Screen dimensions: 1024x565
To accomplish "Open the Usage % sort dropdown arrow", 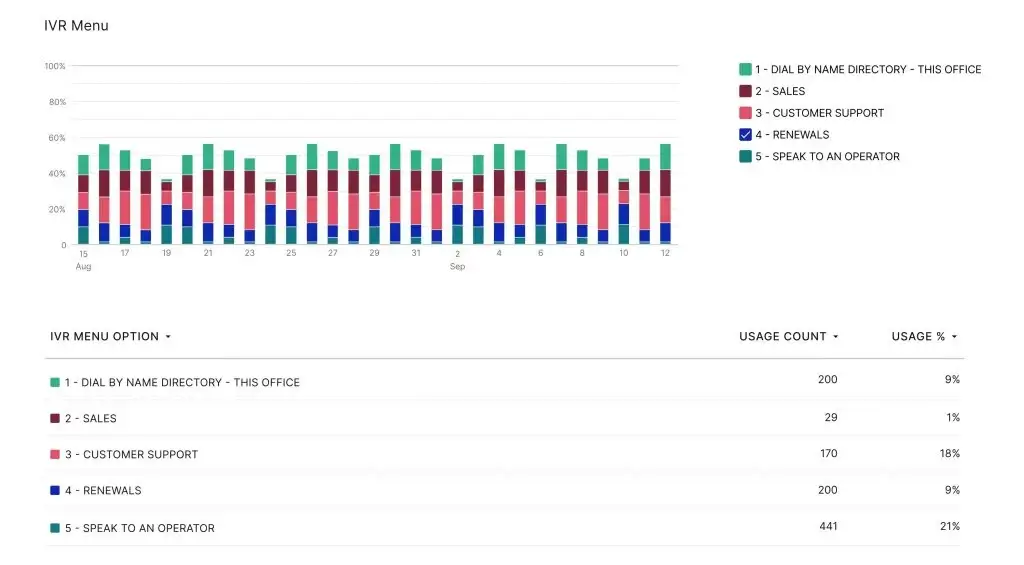I will pos(954,337).
